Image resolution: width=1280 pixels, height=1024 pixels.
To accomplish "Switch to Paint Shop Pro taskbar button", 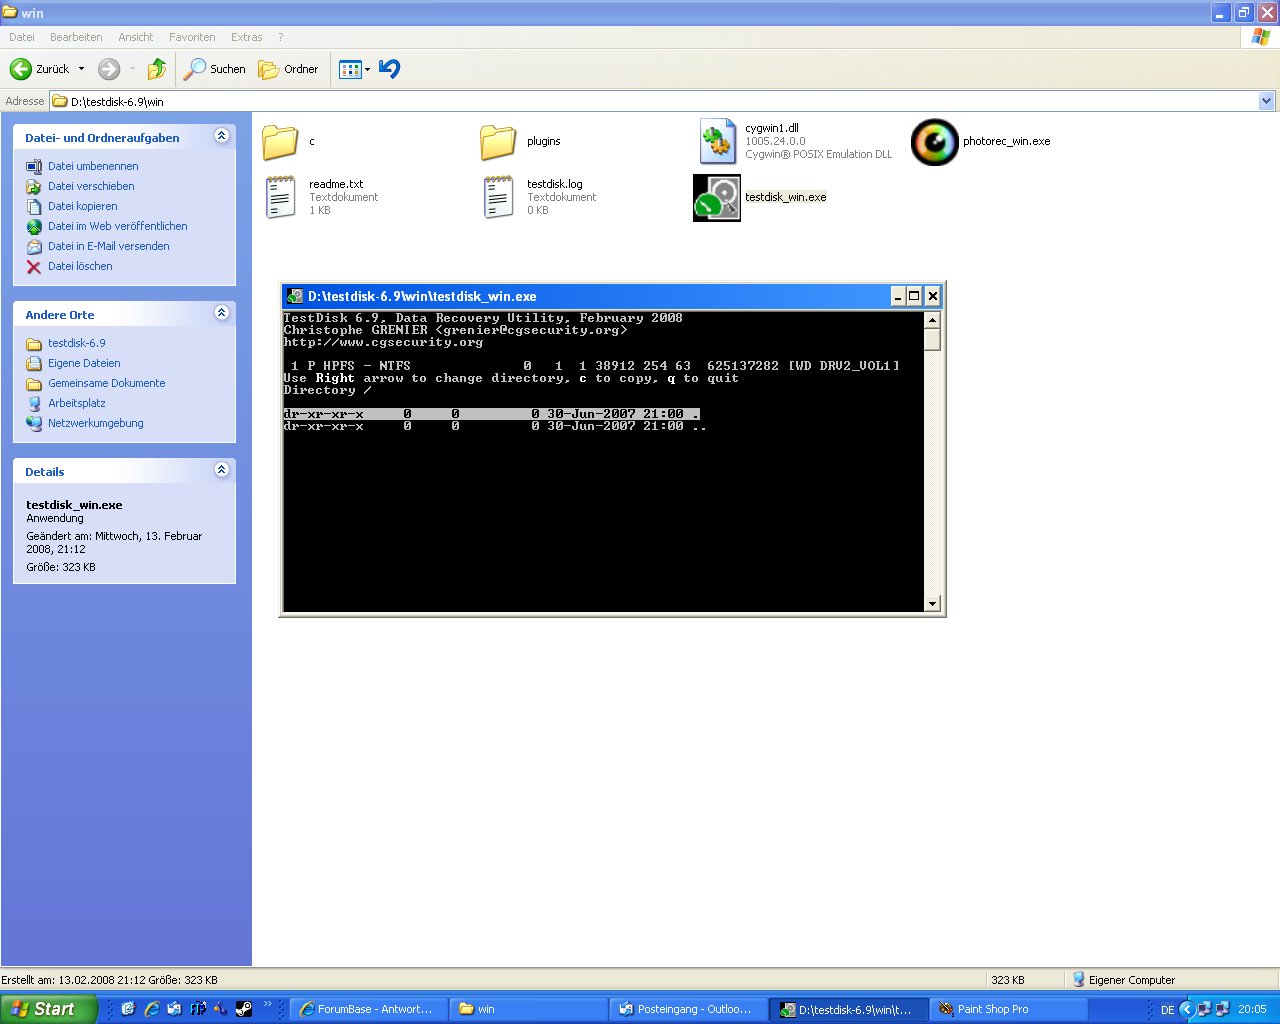I will tap(1008, 1009).
